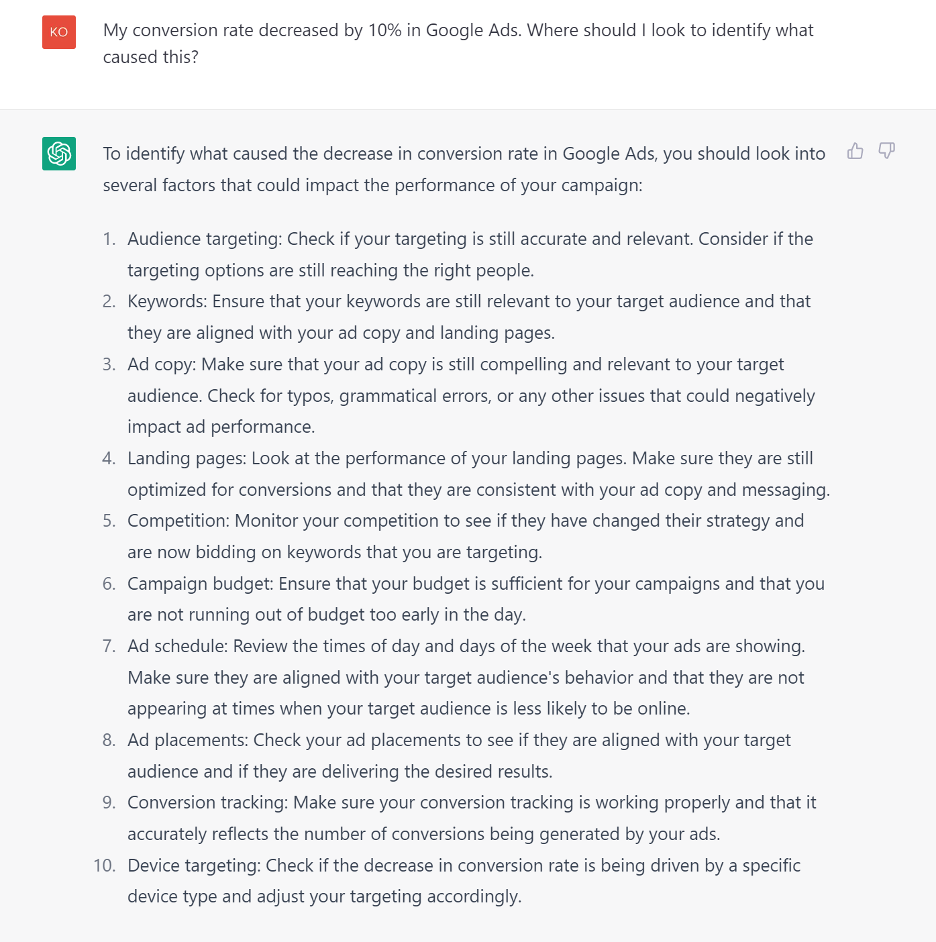
Task: Click the thumbs down icon on the response
Action: (886, 151)
